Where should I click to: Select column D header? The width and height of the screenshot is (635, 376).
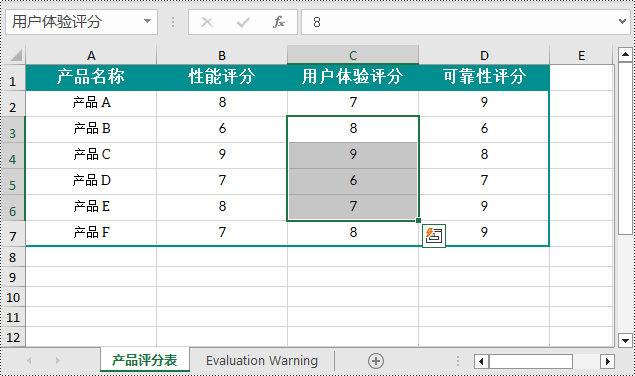[x=484, y=56]
